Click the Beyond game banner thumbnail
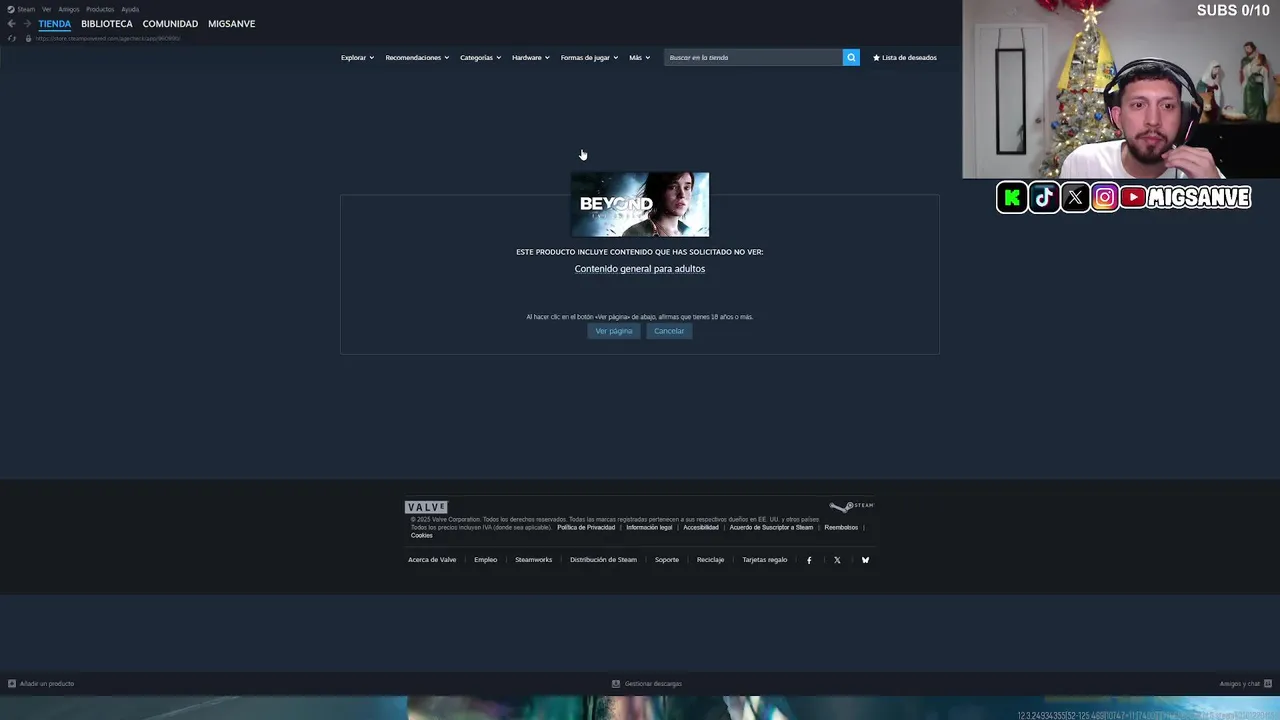This screenshot has width=1280, height=720. tap(640, 204)
